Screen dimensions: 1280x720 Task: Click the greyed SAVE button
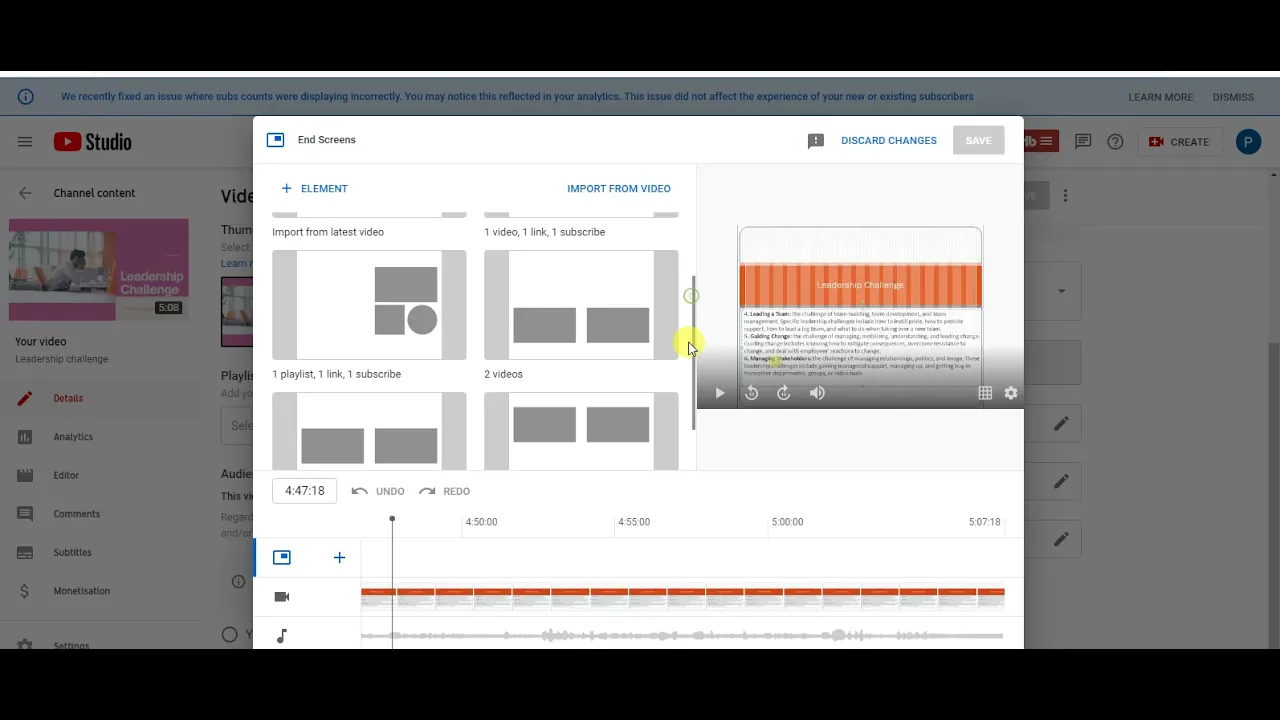tap(978, 141)
